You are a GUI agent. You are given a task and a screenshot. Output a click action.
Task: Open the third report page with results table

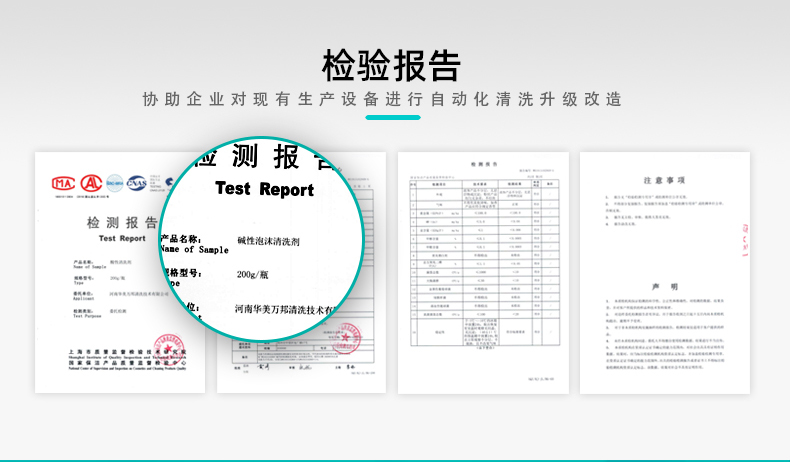(483, 273)
